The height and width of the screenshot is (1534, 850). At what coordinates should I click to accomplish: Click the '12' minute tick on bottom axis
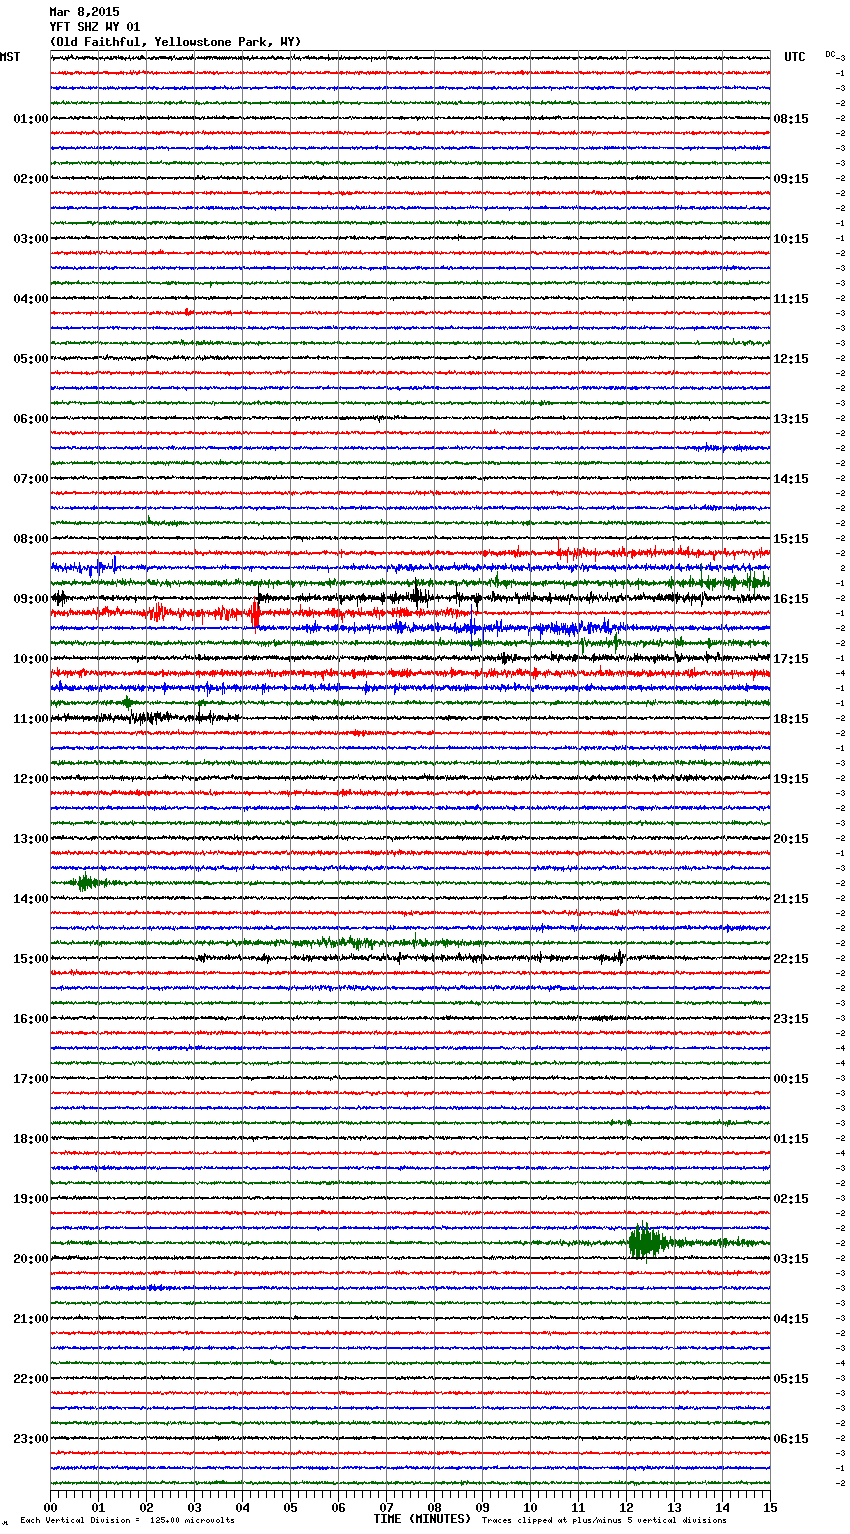click(x=626, y=1507)
